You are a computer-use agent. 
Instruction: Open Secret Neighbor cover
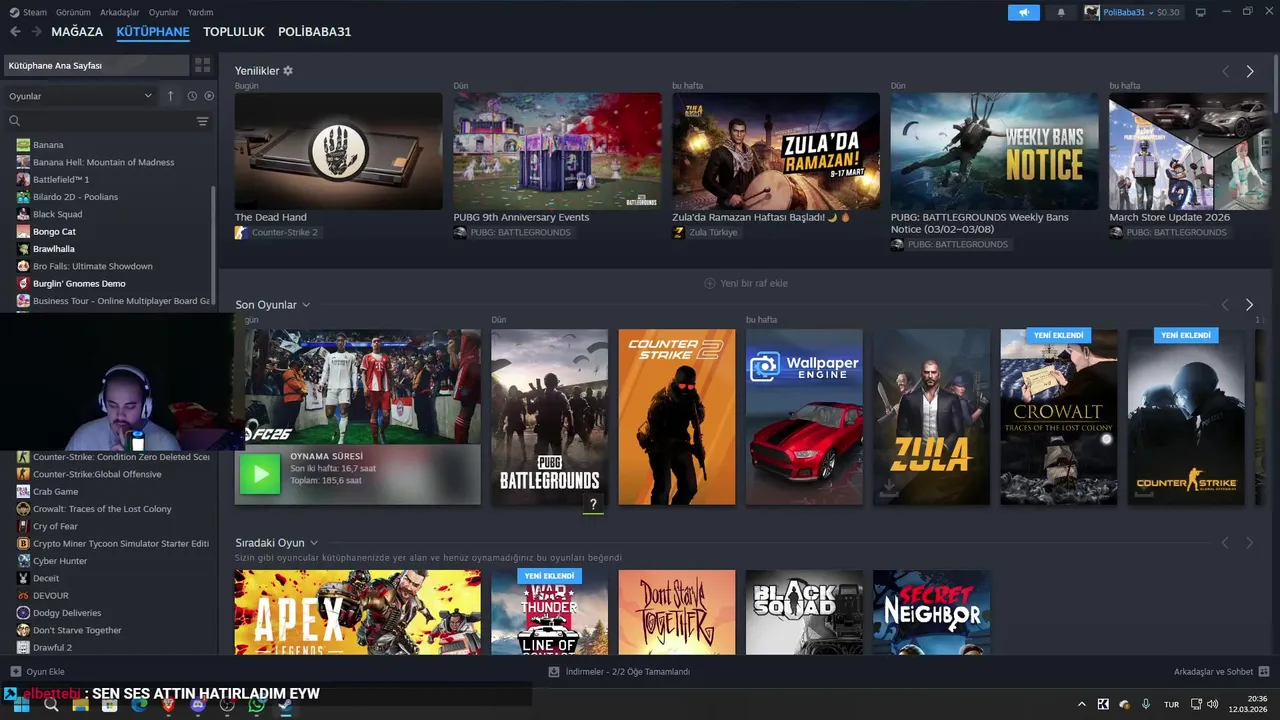click(x=932, y=612)
